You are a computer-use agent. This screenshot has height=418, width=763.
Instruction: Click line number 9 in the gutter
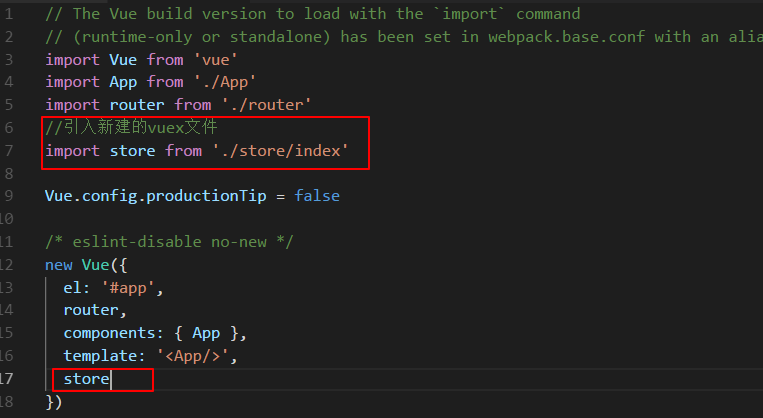[x=8, y=195]
